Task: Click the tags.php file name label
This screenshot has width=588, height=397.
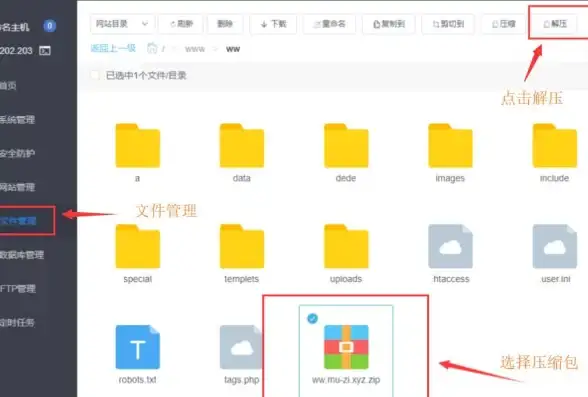Action: tap(242, 380)
